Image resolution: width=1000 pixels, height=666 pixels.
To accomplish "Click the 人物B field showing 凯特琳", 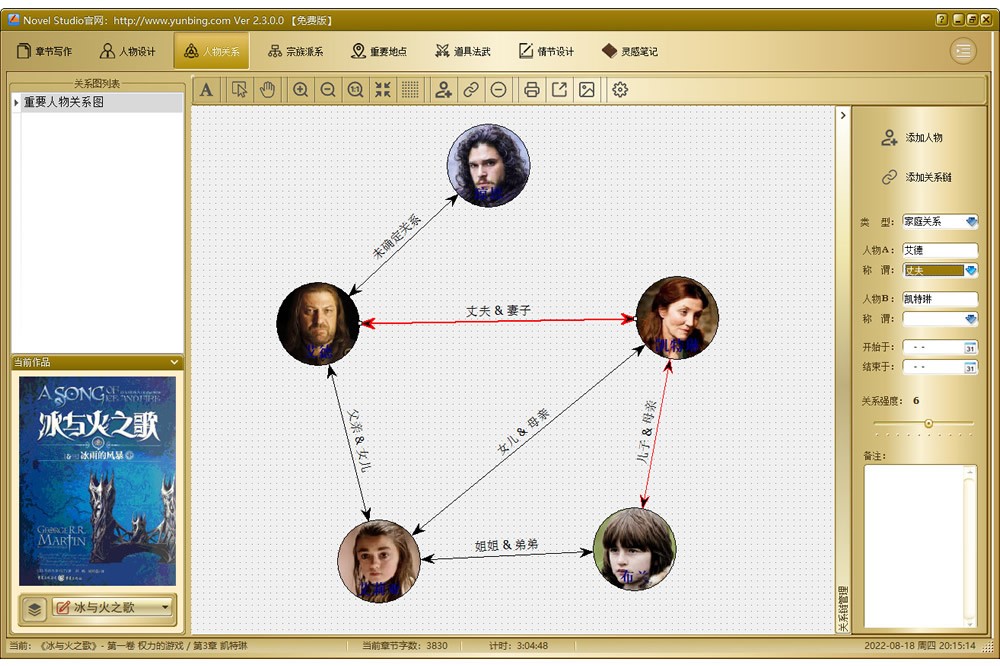I will tap(940, 299).
